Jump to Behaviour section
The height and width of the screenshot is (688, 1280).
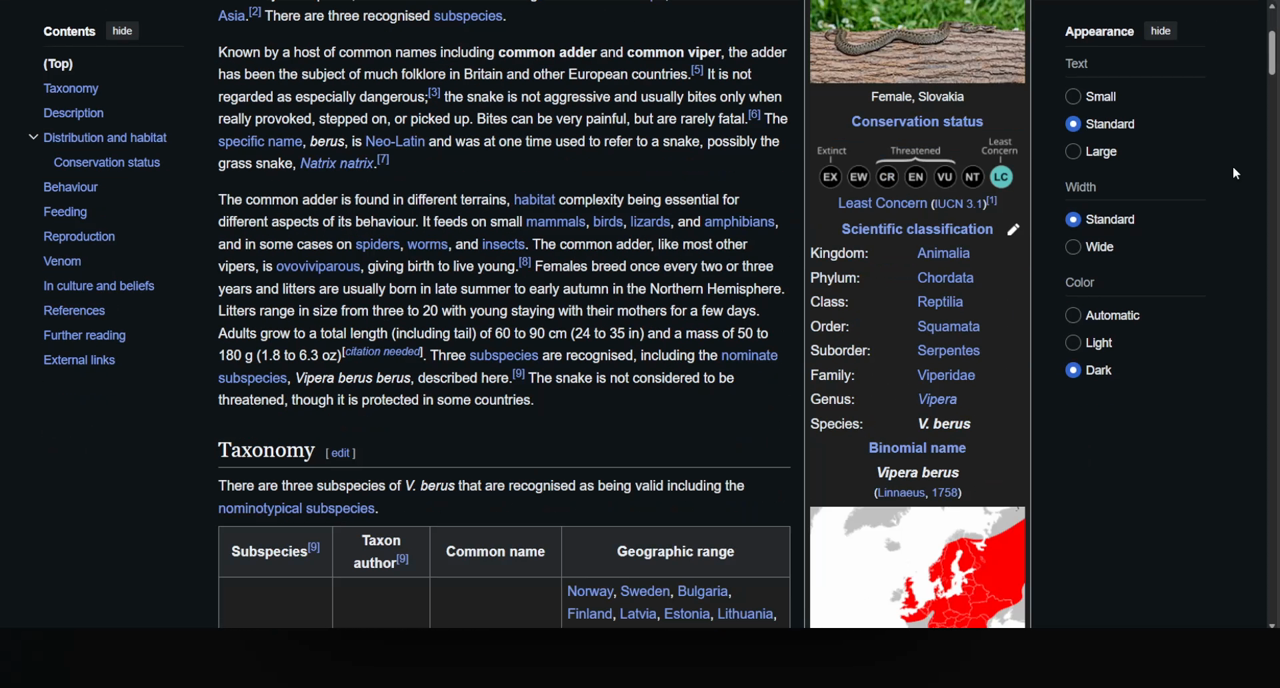tap(70, 187)
